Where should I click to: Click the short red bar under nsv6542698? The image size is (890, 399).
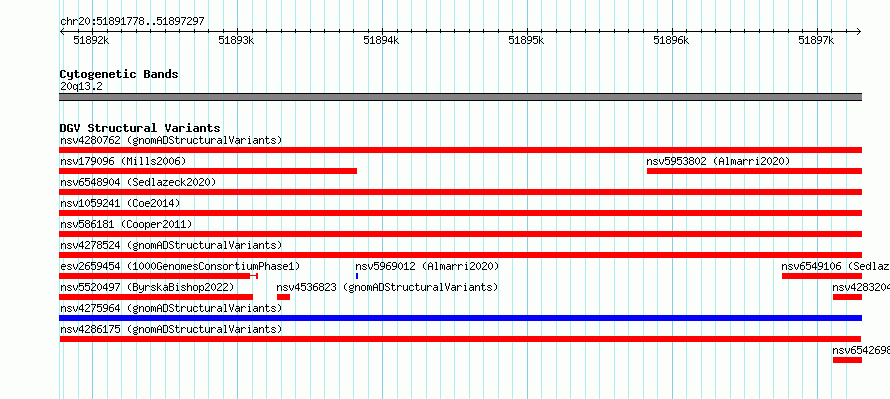tap(847, 360)
